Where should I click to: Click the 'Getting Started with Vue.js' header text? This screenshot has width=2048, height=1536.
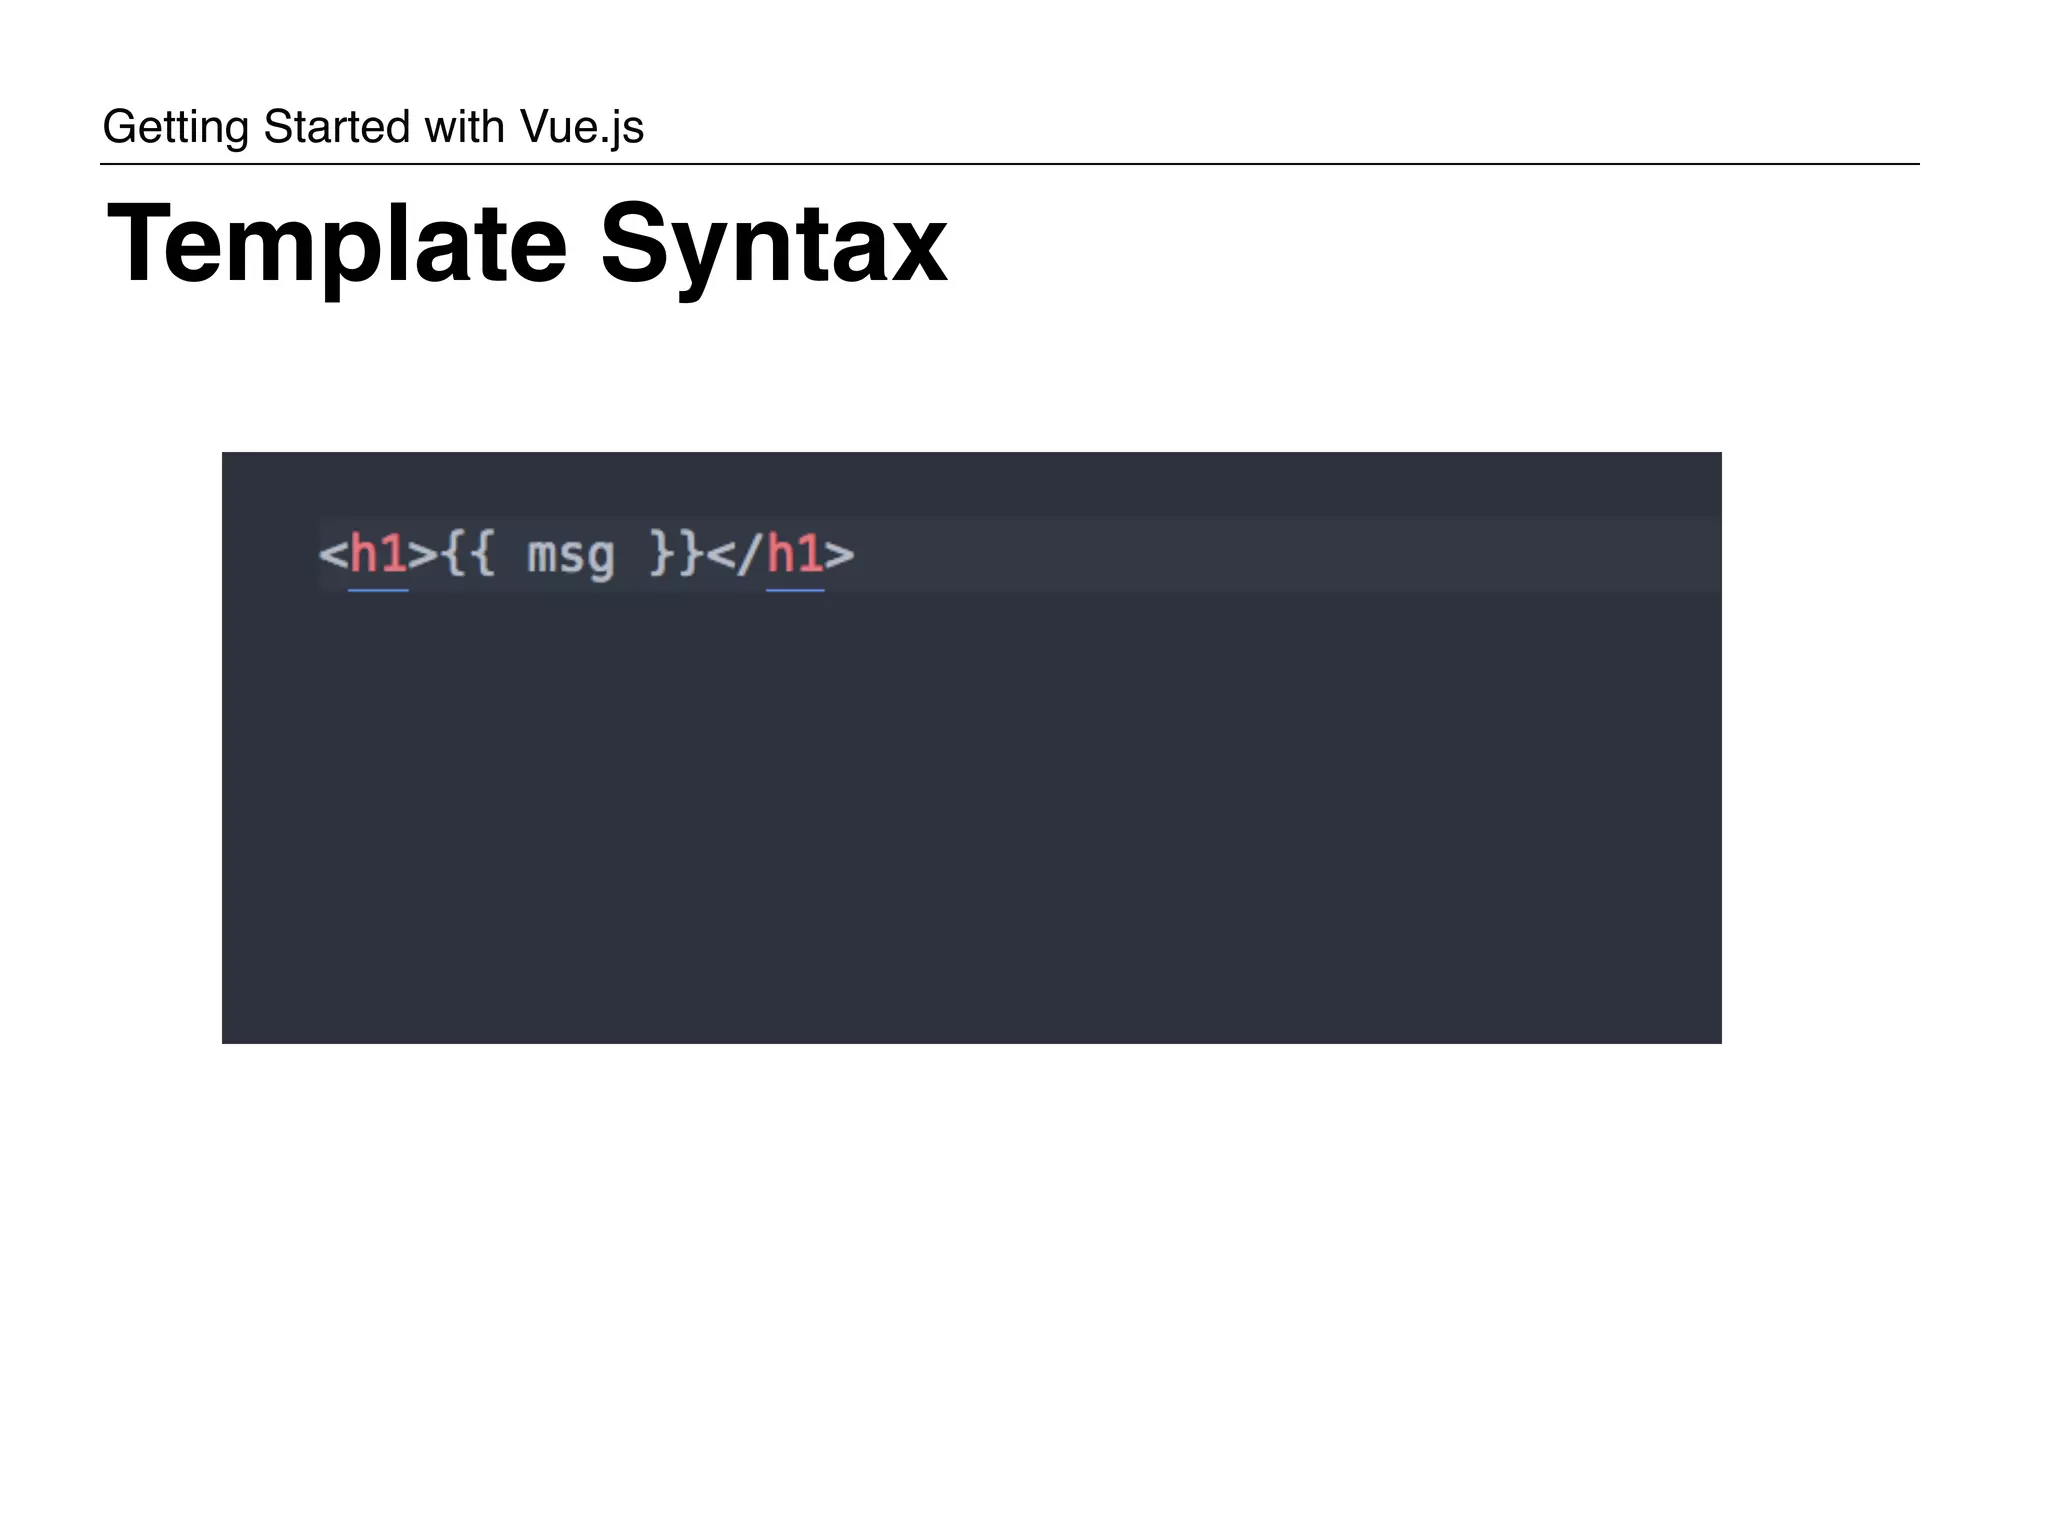tap(372, 127)
